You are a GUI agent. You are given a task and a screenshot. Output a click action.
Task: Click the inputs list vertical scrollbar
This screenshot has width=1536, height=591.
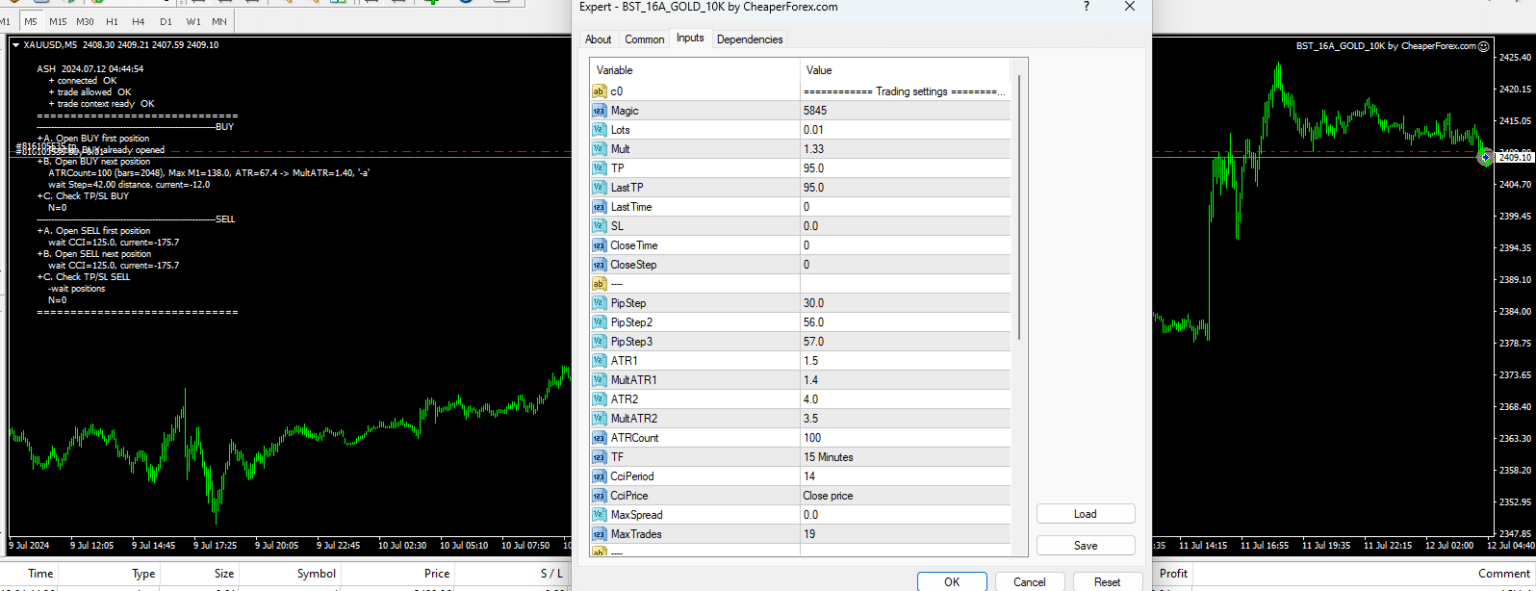coord(1019,208)
